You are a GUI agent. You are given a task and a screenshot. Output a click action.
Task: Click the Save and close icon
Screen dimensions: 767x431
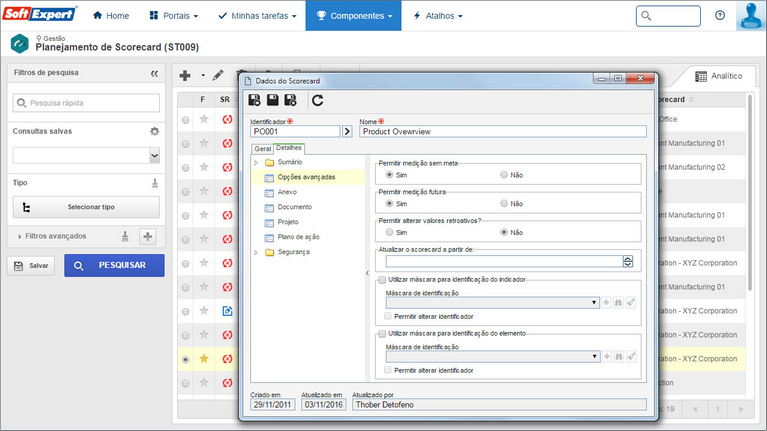[x=291, y=100]
